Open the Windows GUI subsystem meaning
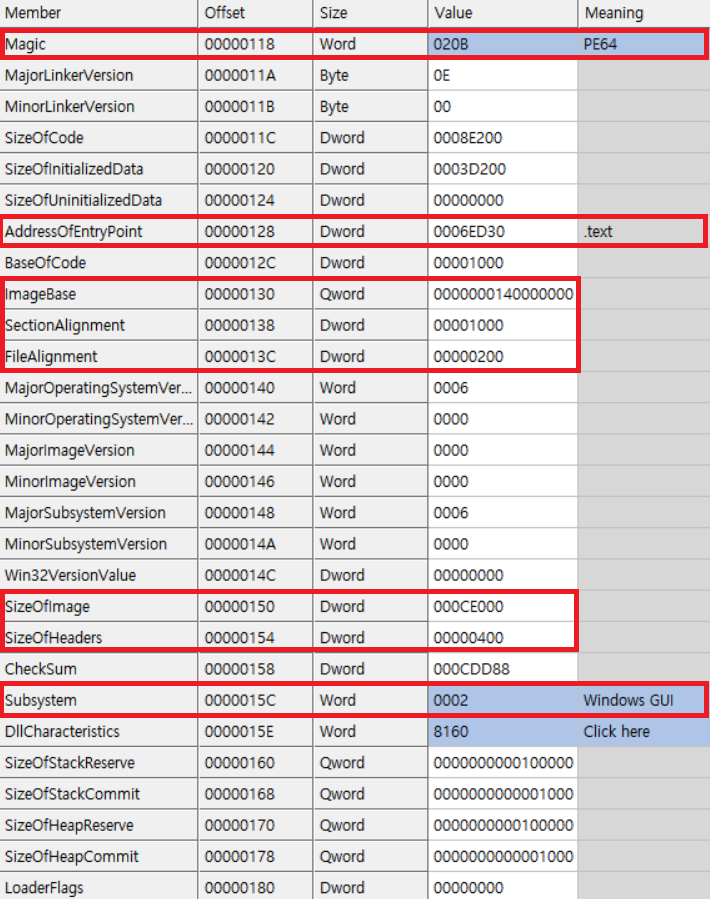This screenshot has width=710, height=899. click(644, 700)
